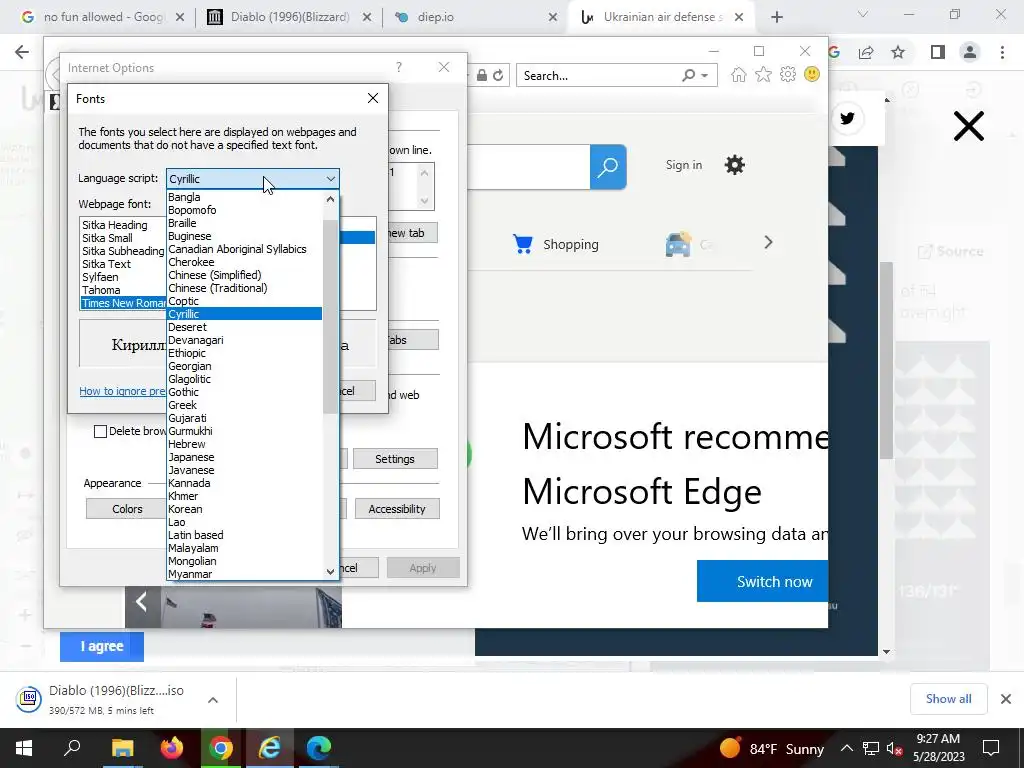Close the Fonts dialog
The image size is (1024, 768).
[373, 98]
